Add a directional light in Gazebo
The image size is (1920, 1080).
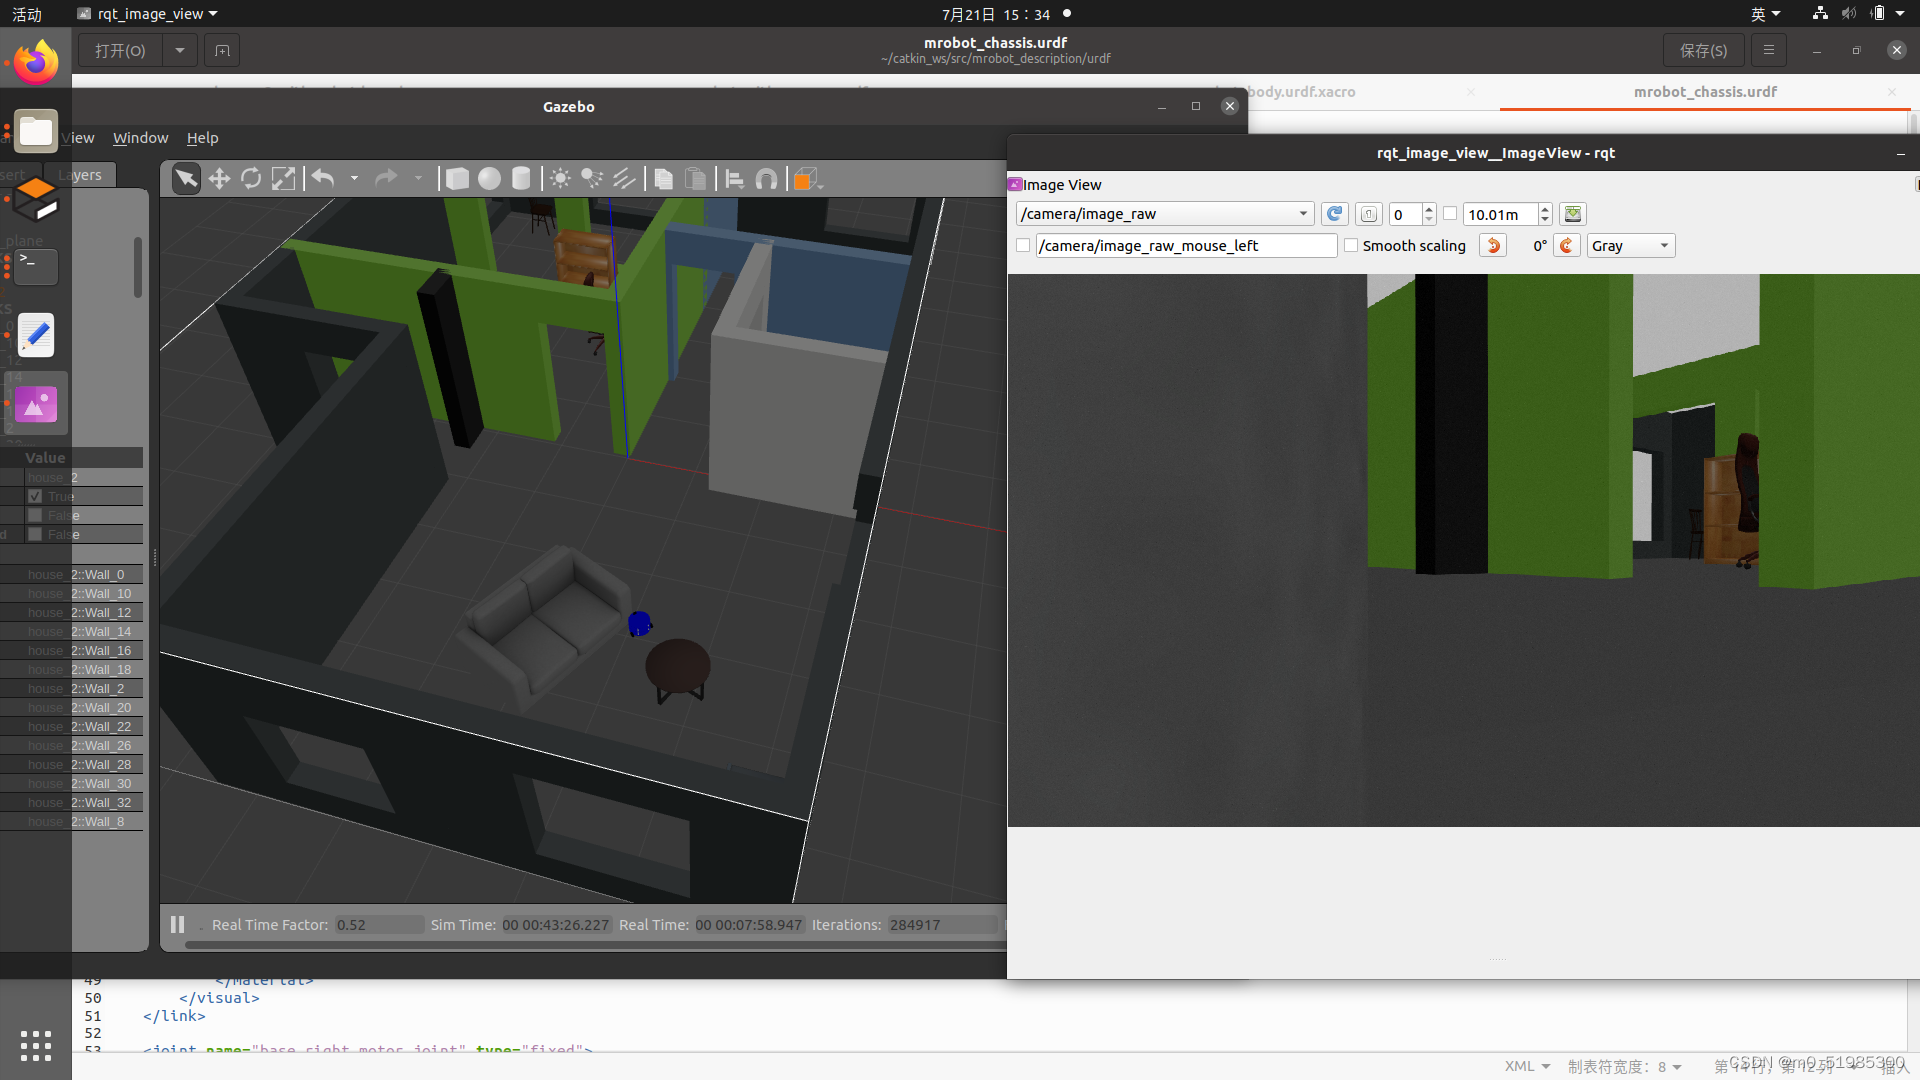[624, 179]
